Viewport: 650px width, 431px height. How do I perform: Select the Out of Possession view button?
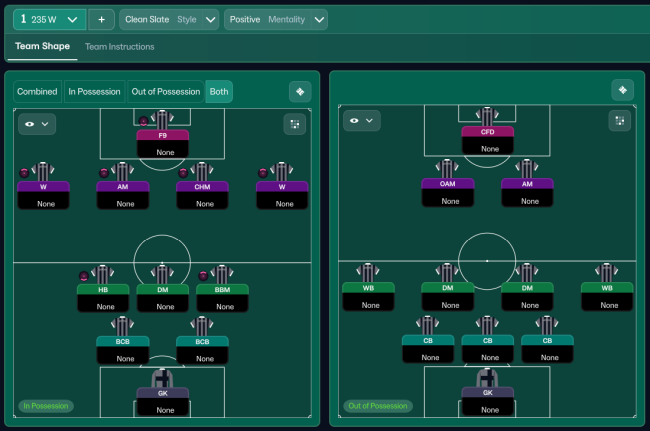[165, 92]
